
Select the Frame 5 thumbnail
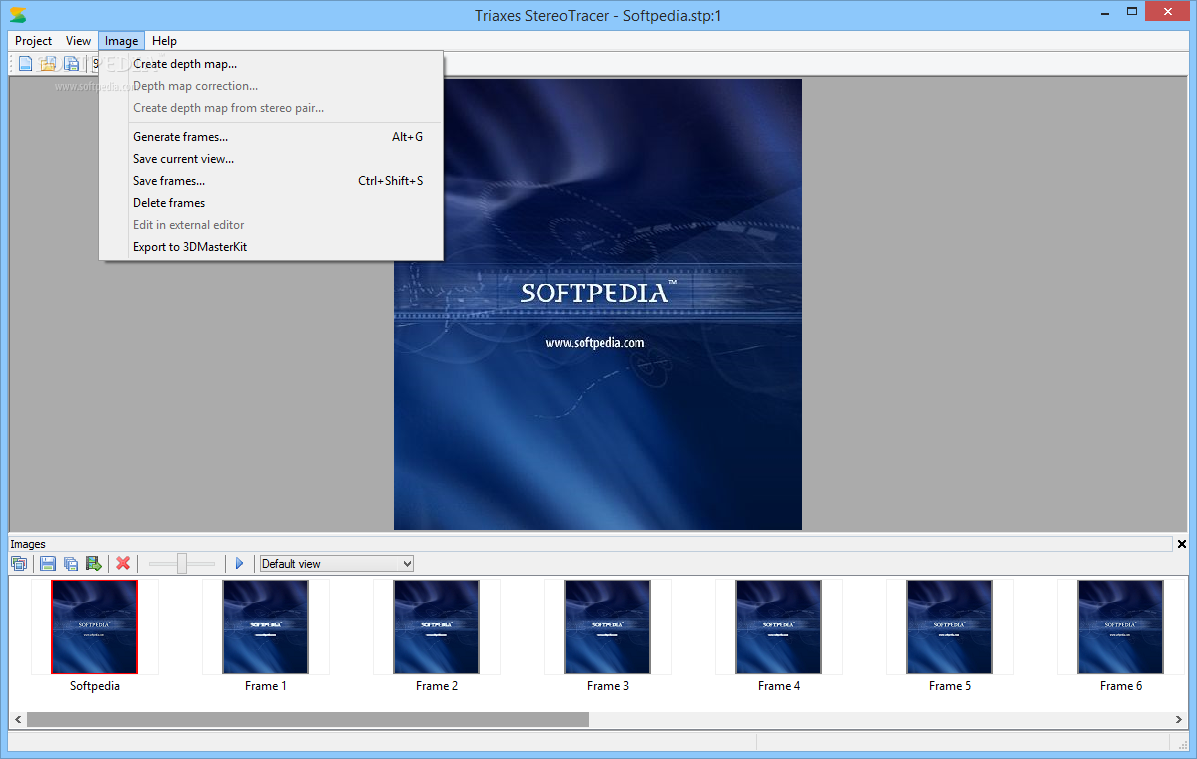[950, 627]
